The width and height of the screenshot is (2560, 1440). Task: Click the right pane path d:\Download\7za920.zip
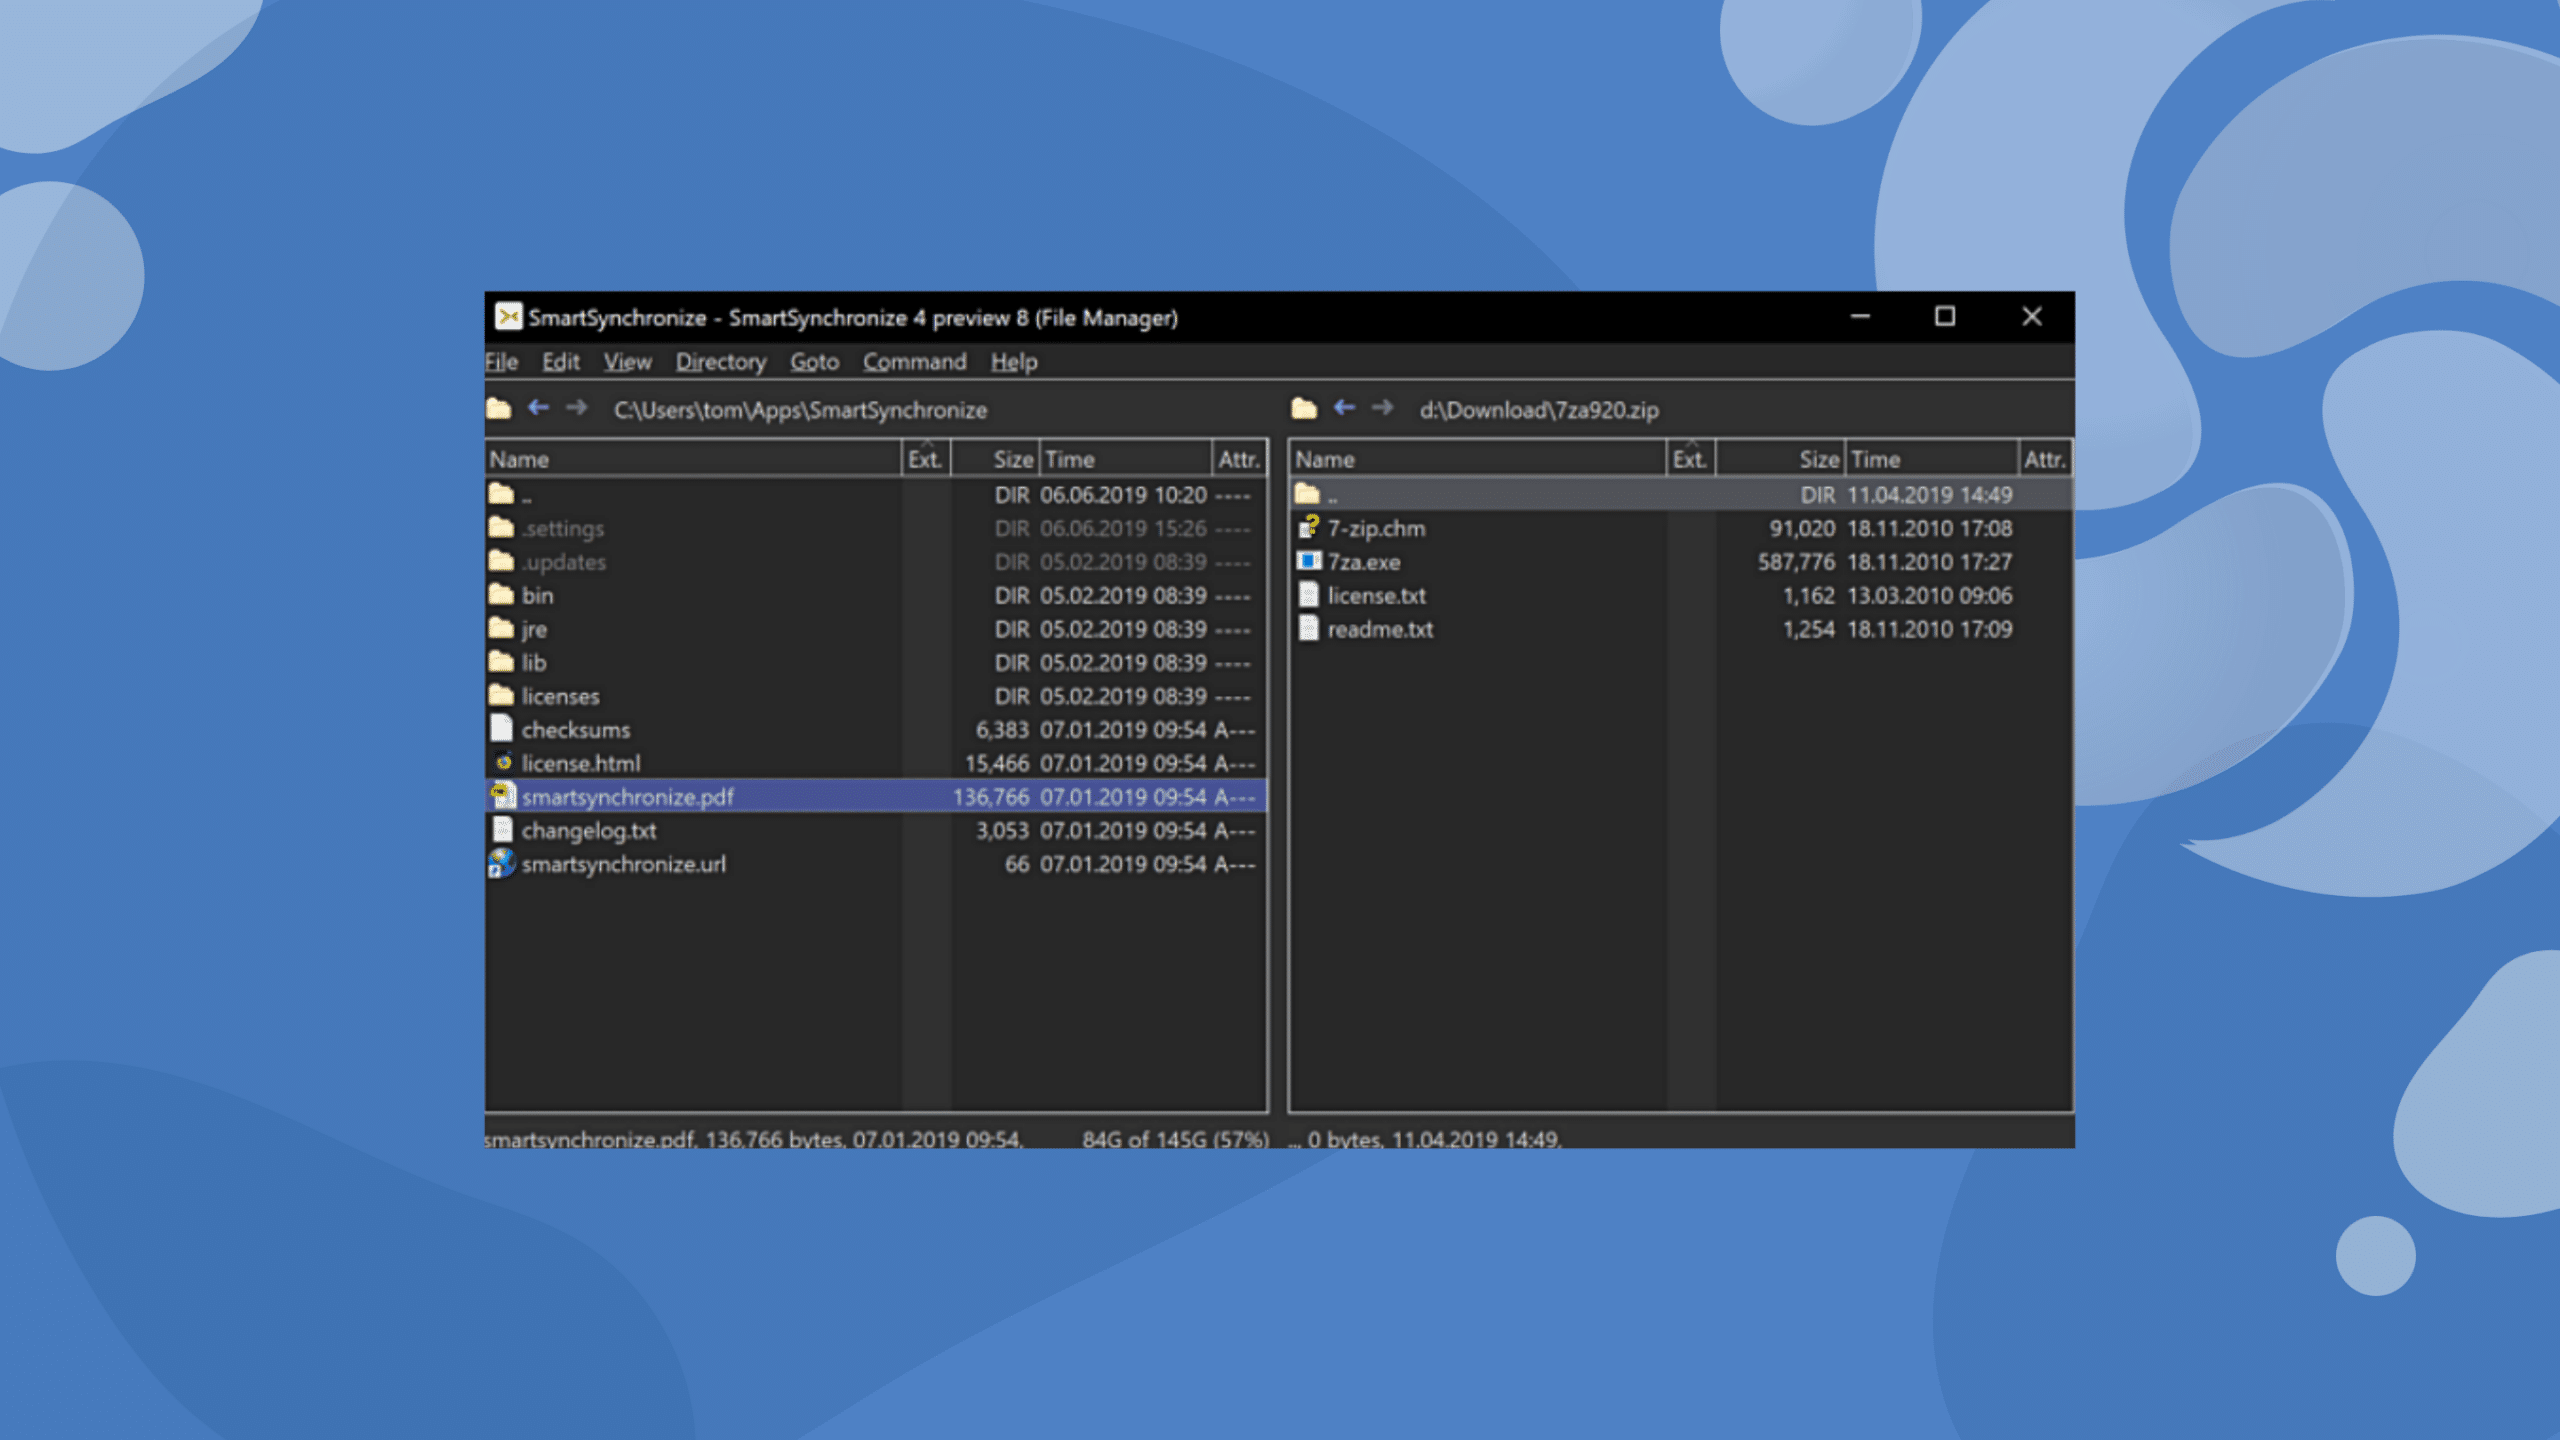pos(1539,410)
